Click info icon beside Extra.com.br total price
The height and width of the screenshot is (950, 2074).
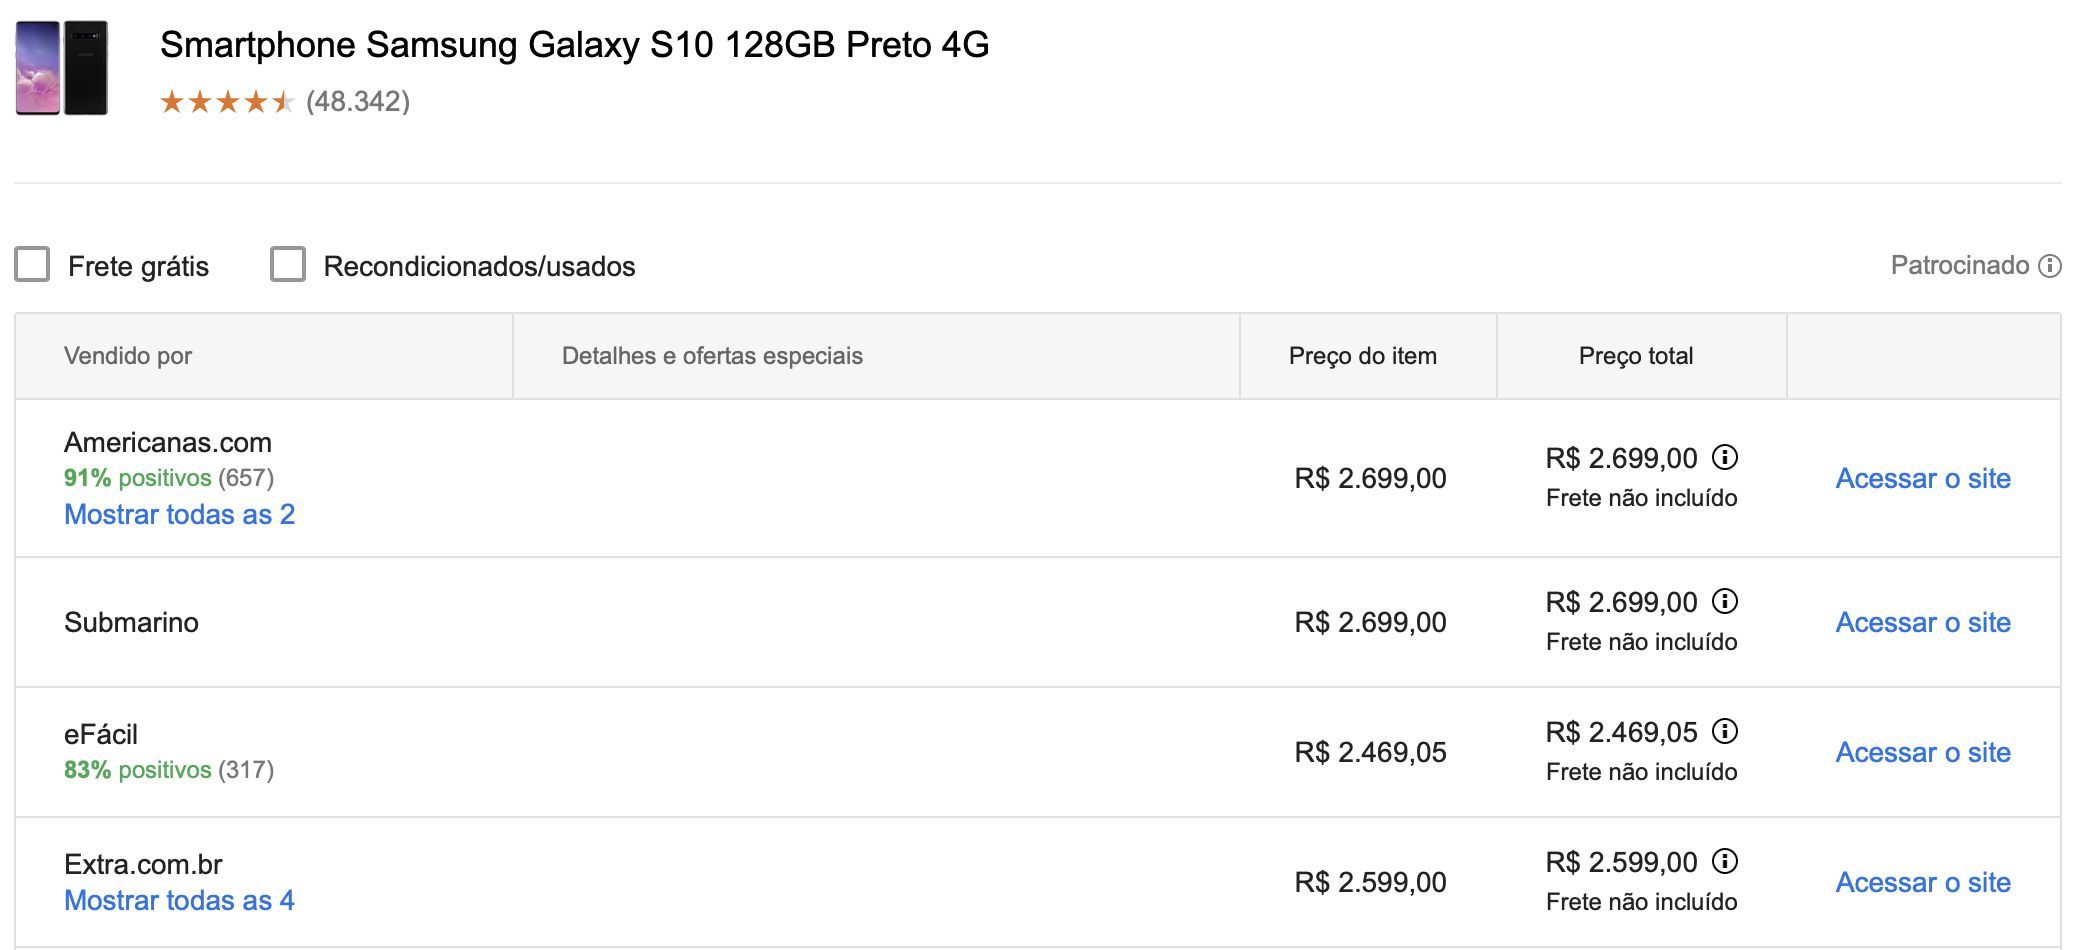pyautogui.click(x=1725, y=861)
